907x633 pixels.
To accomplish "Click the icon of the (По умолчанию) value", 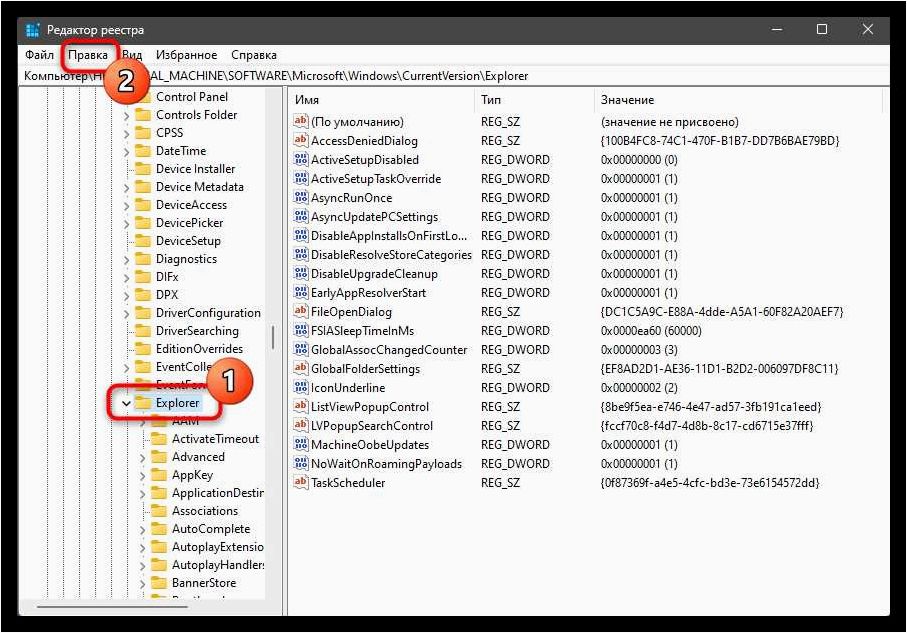I will click(300, 121).
